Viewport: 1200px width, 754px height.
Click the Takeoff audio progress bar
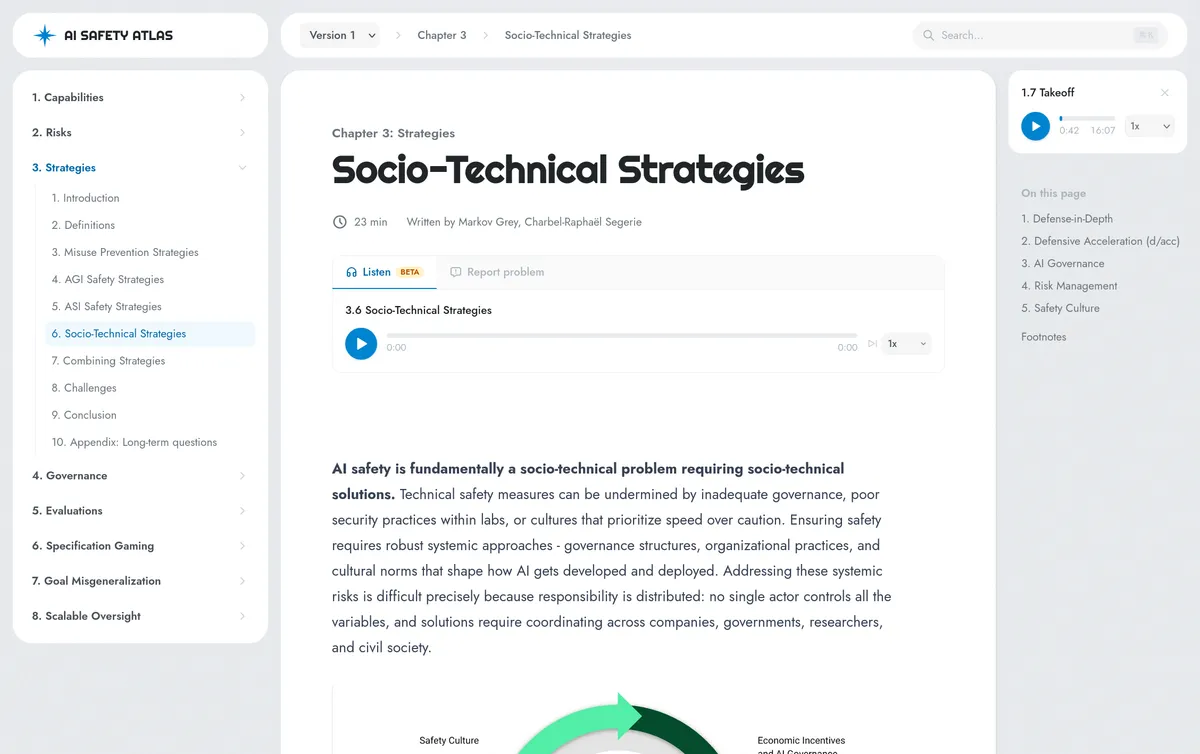tap(1087, 117)
